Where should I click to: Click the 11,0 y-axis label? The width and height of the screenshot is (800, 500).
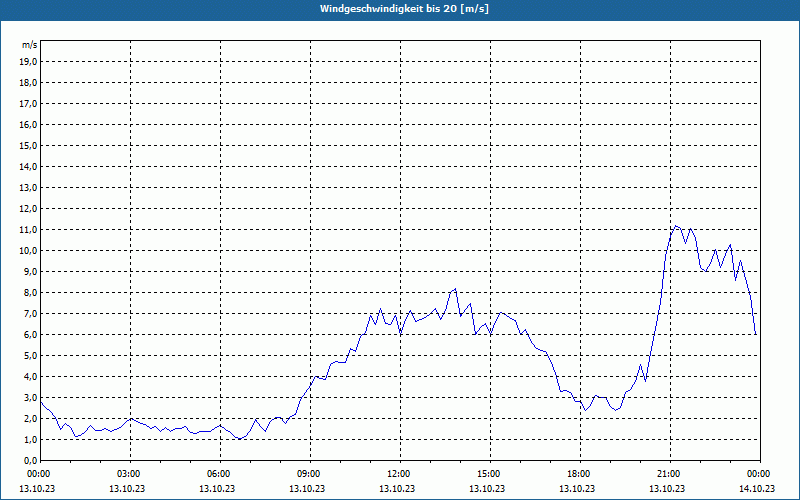pos(28,230)
